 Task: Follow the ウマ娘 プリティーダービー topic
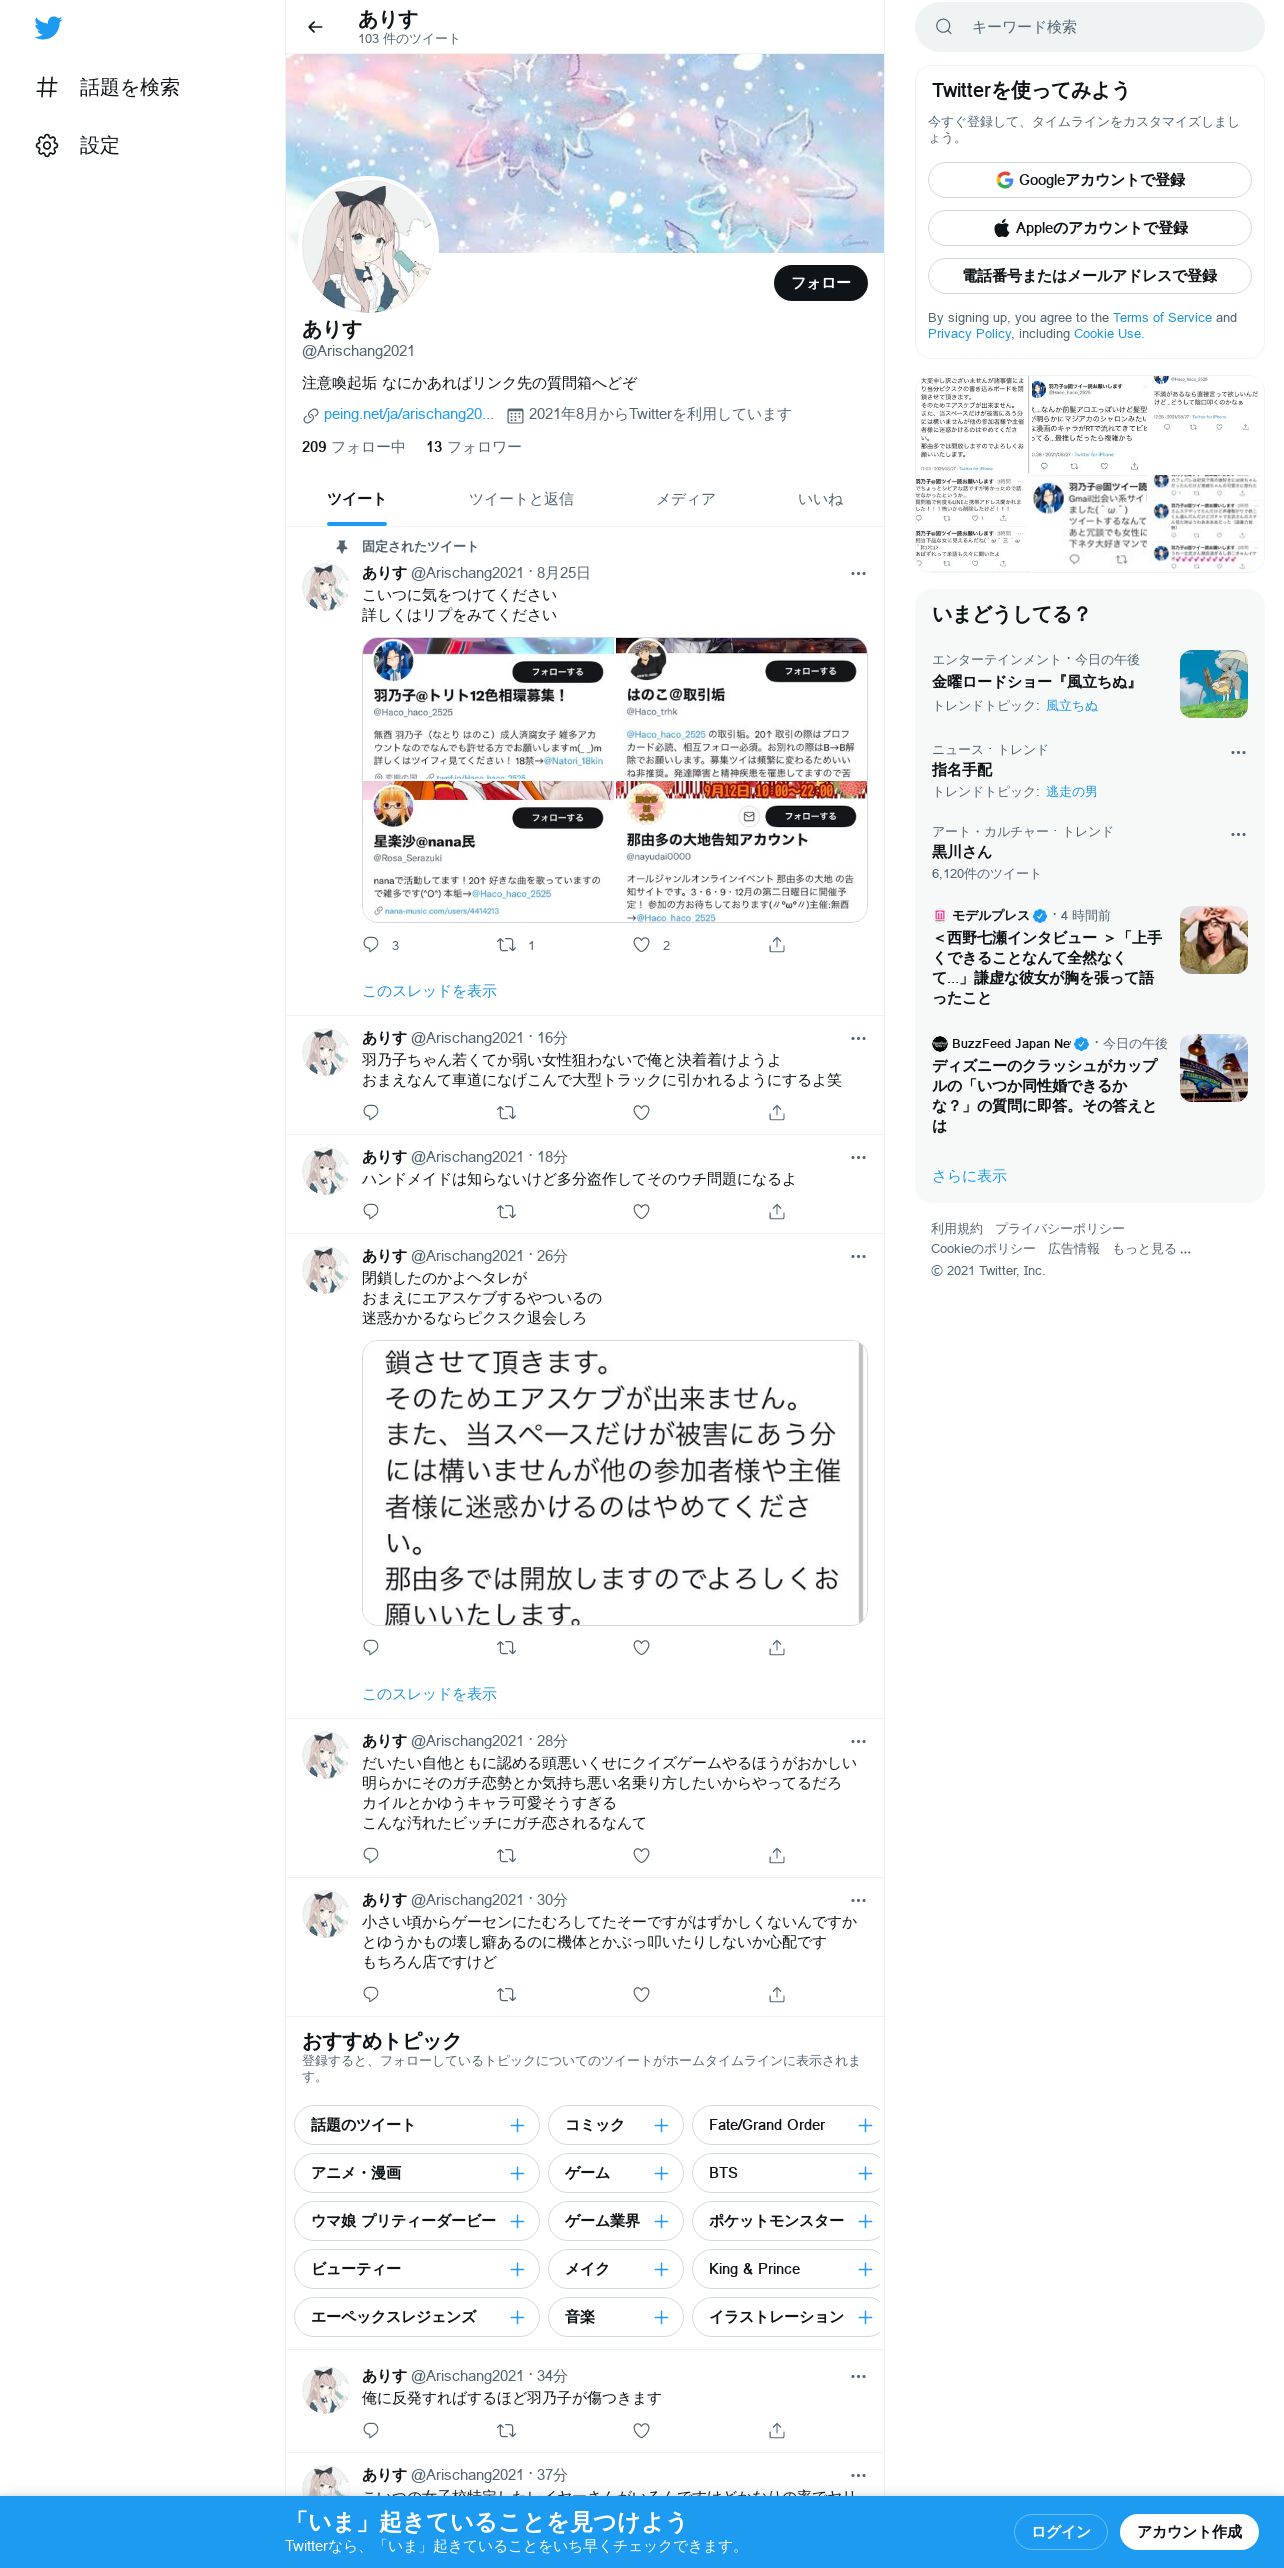tap(517, 2221)
